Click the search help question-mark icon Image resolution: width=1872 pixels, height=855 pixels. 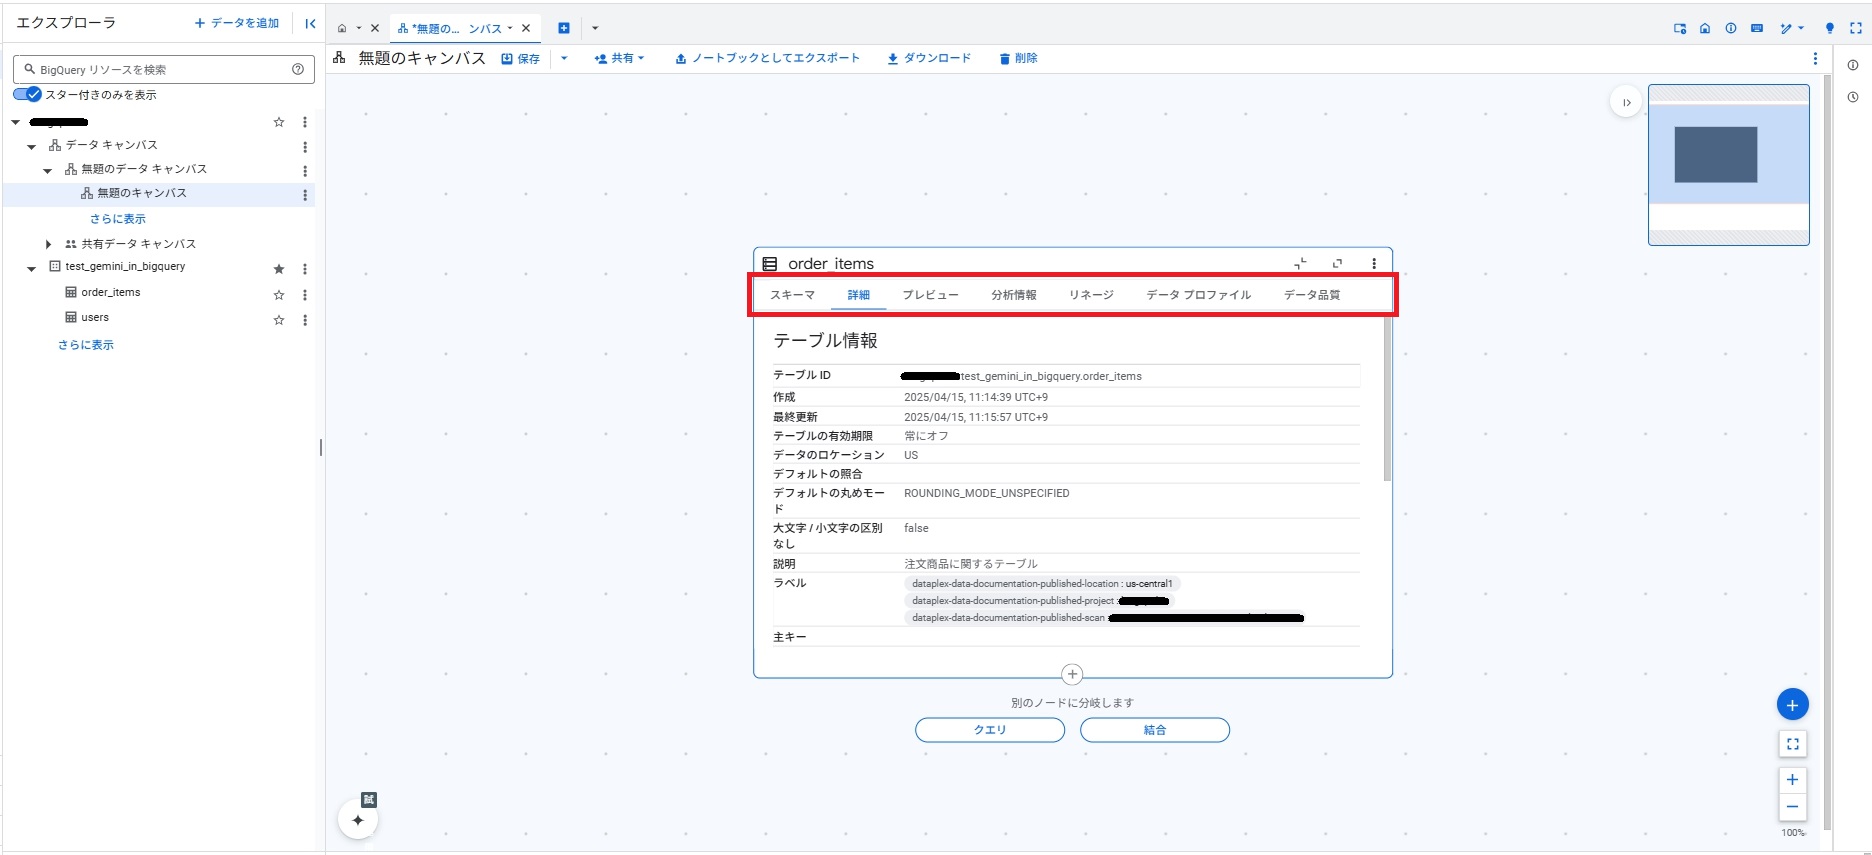tap(298, 69)
